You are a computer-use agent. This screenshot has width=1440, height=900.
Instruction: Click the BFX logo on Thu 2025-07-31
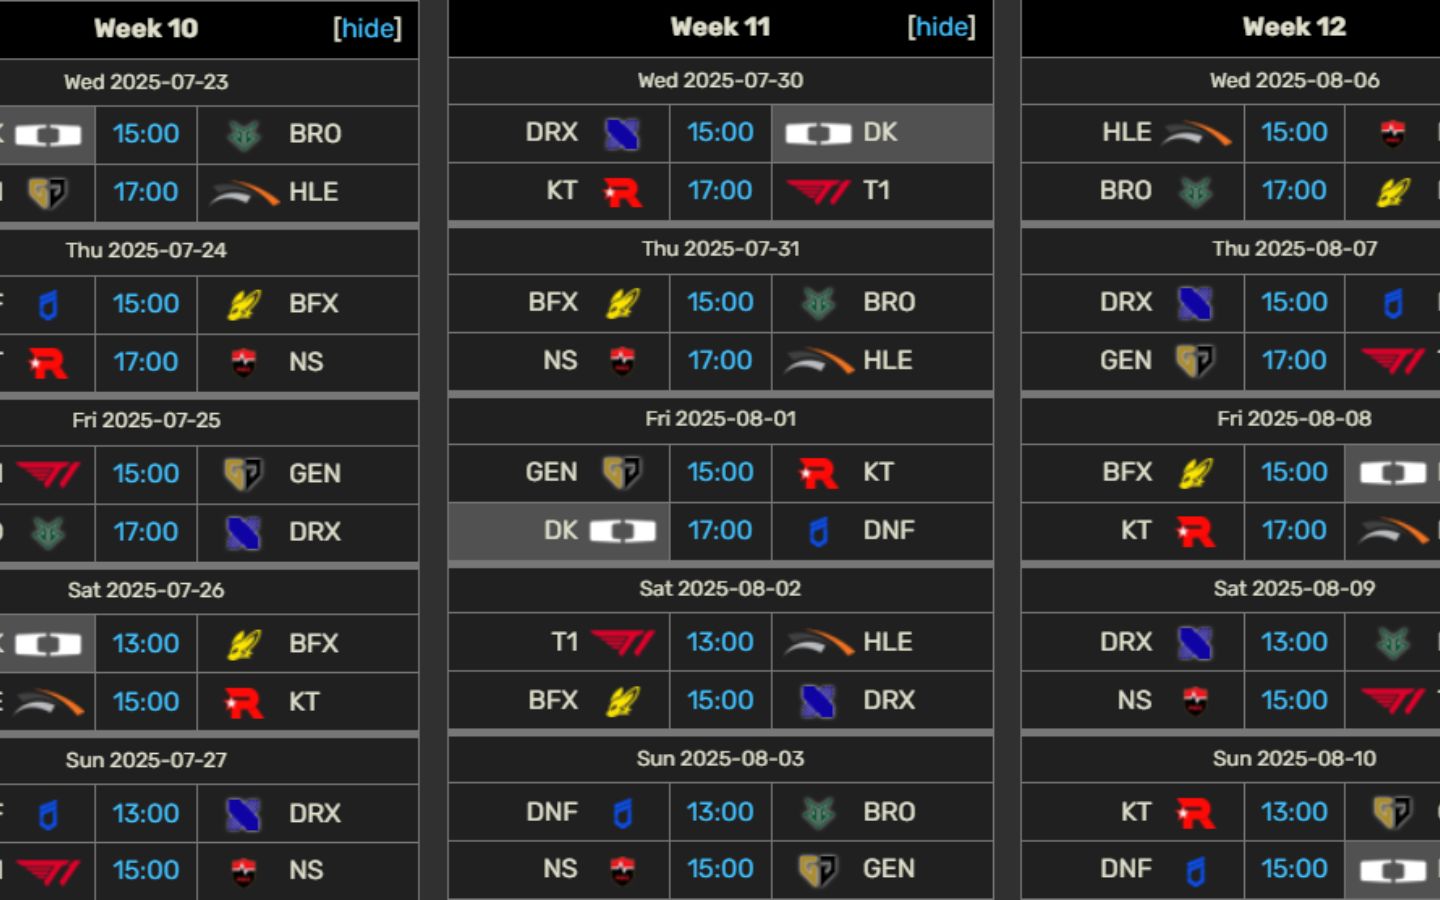622,303
